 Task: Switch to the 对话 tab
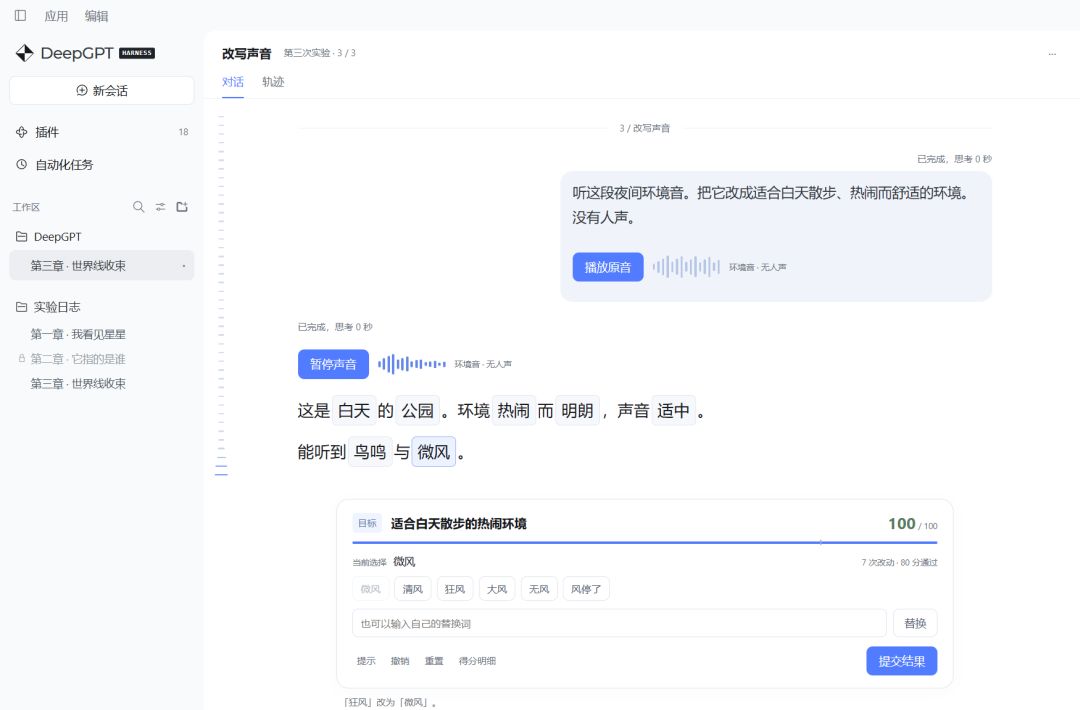[x=233, y=82]
